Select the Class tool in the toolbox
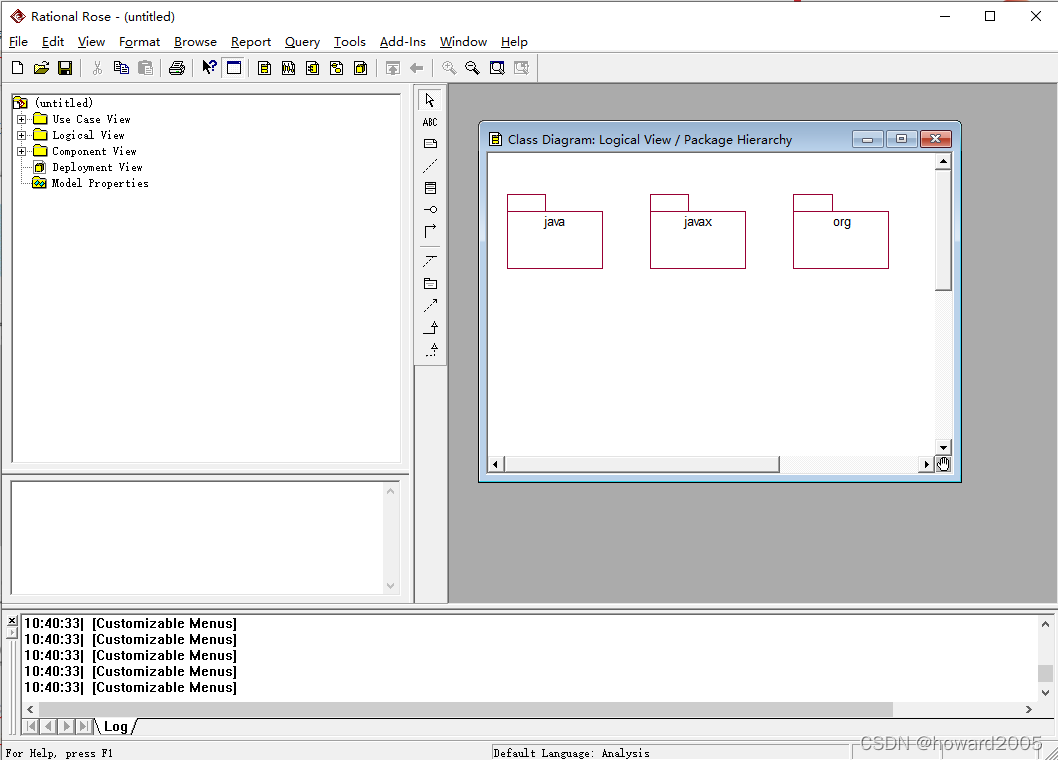This screenshot has height=760, width=1058. (x=430, y=188)
